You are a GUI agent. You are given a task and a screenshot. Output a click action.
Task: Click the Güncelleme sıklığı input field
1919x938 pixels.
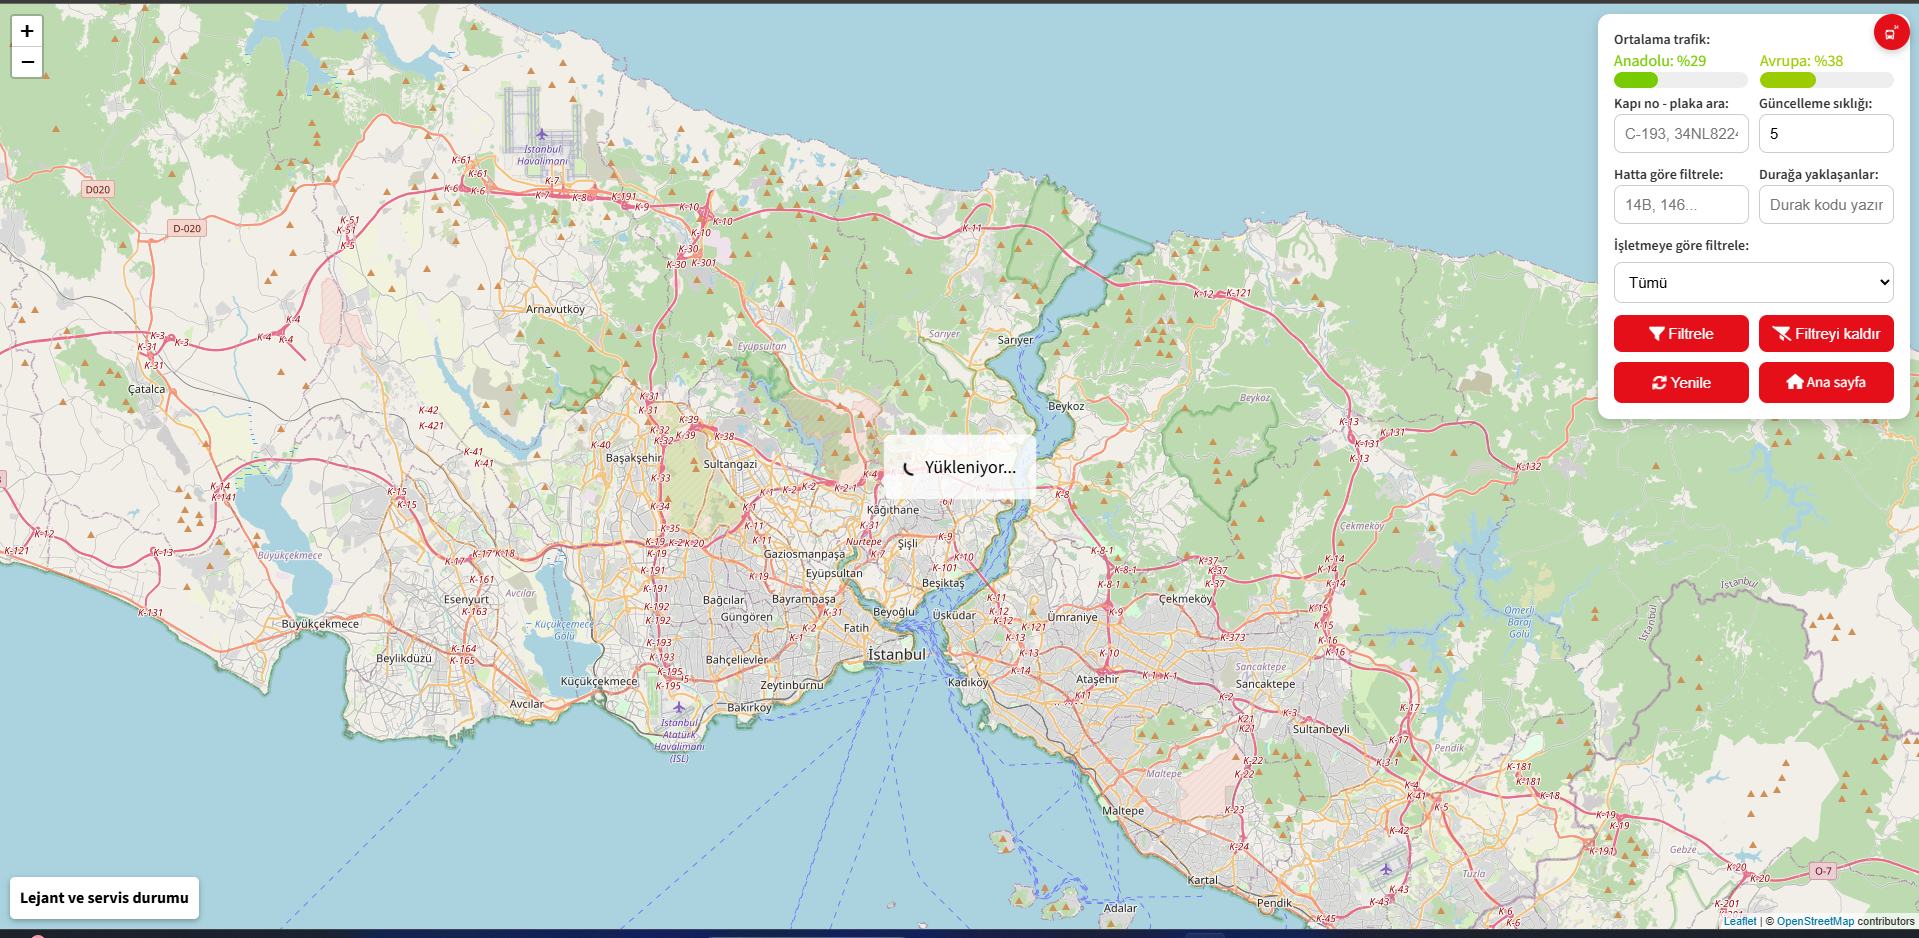[x=1826, y=134]
